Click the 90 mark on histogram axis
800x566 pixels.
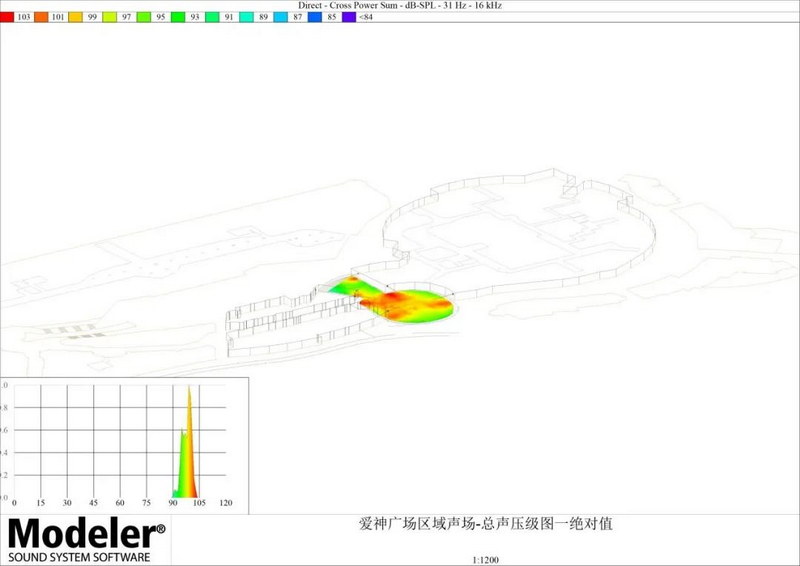[x=173, y=502]
